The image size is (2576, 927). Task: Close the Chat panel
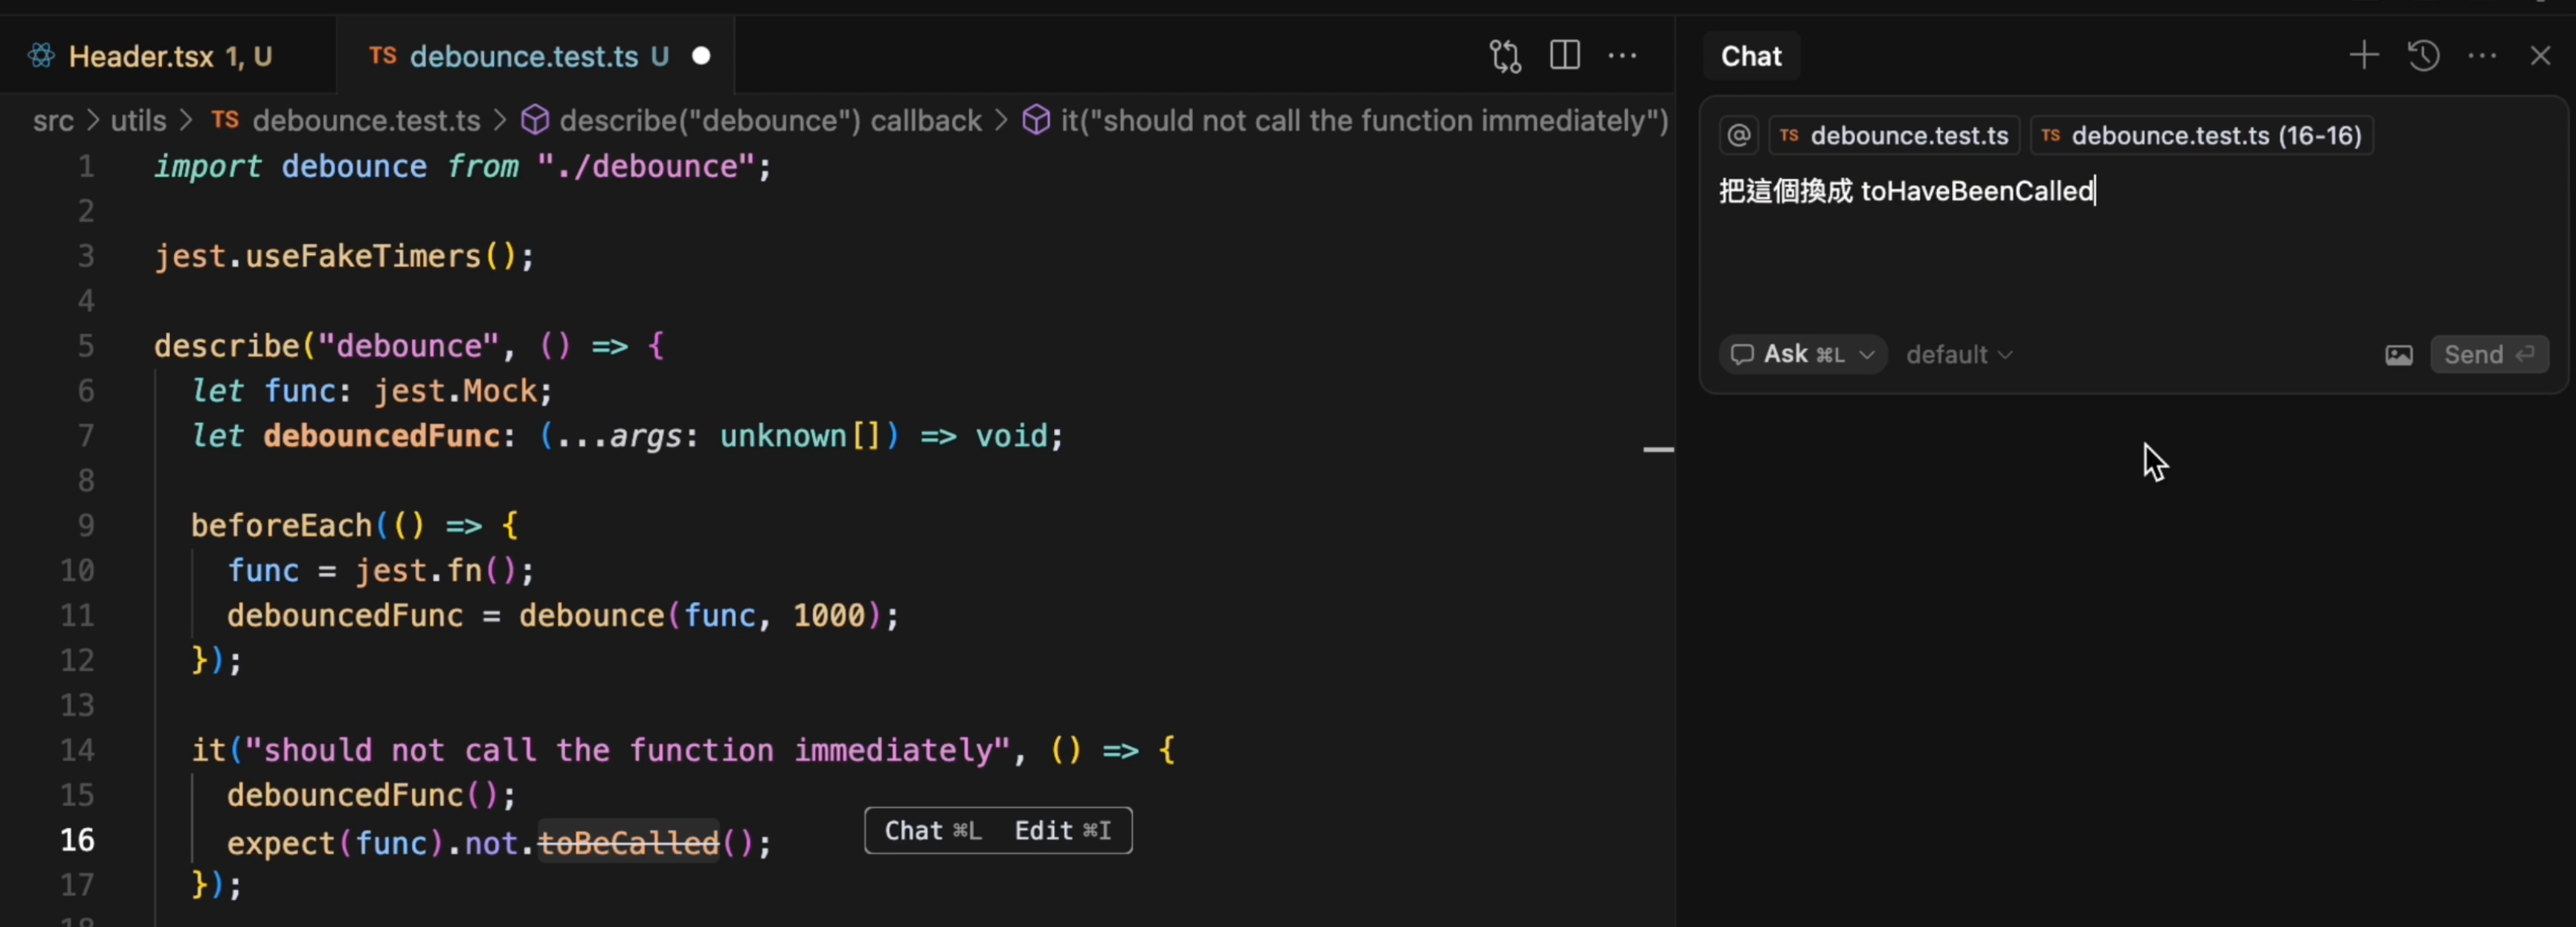pos(2540,55)
